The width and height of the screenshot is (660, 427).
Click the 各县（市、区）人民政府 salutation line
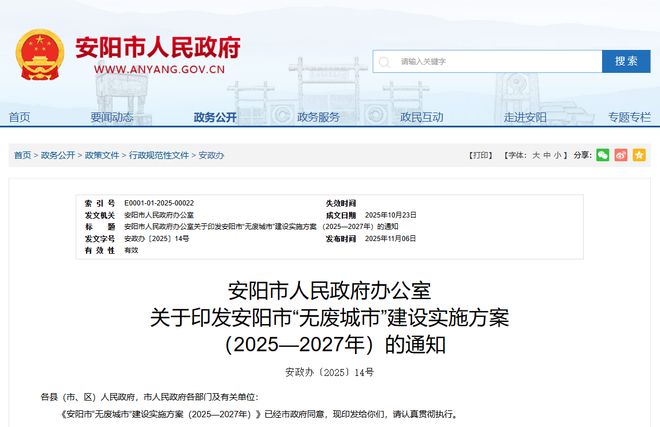coord(149,397)
